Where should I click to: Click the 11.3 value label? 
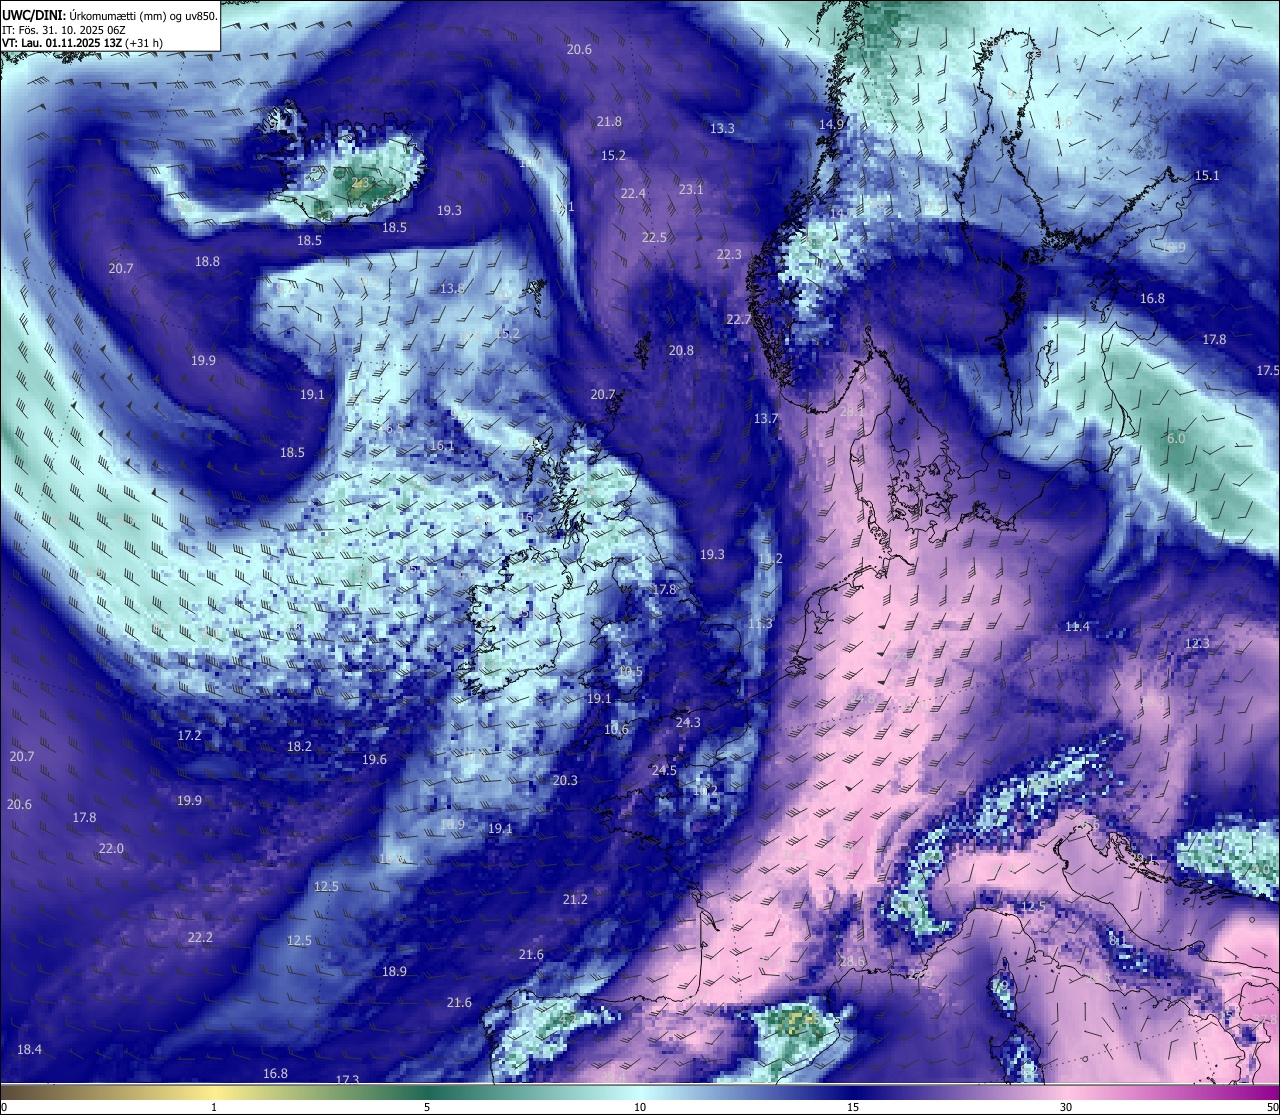tap(760, 624)
